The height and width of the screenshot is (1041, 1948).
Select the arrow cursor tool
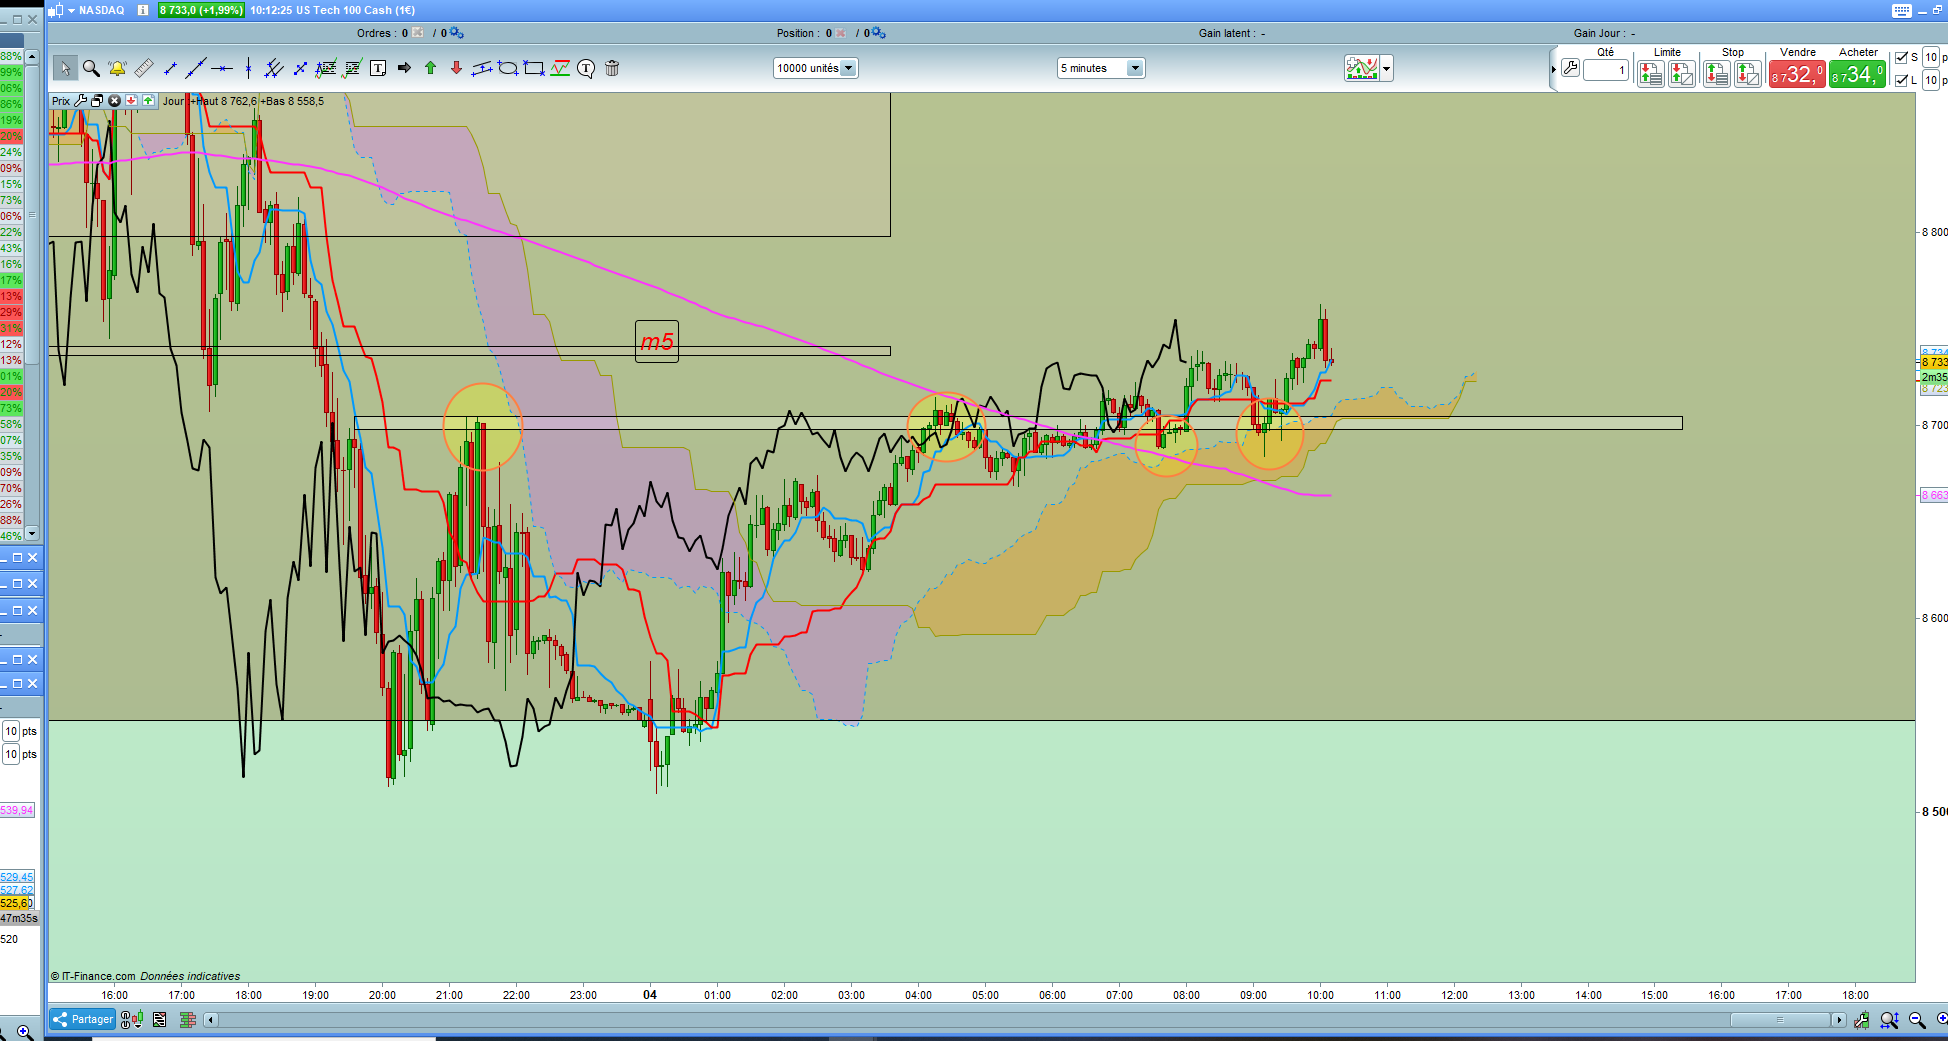[x=65, y=68]
